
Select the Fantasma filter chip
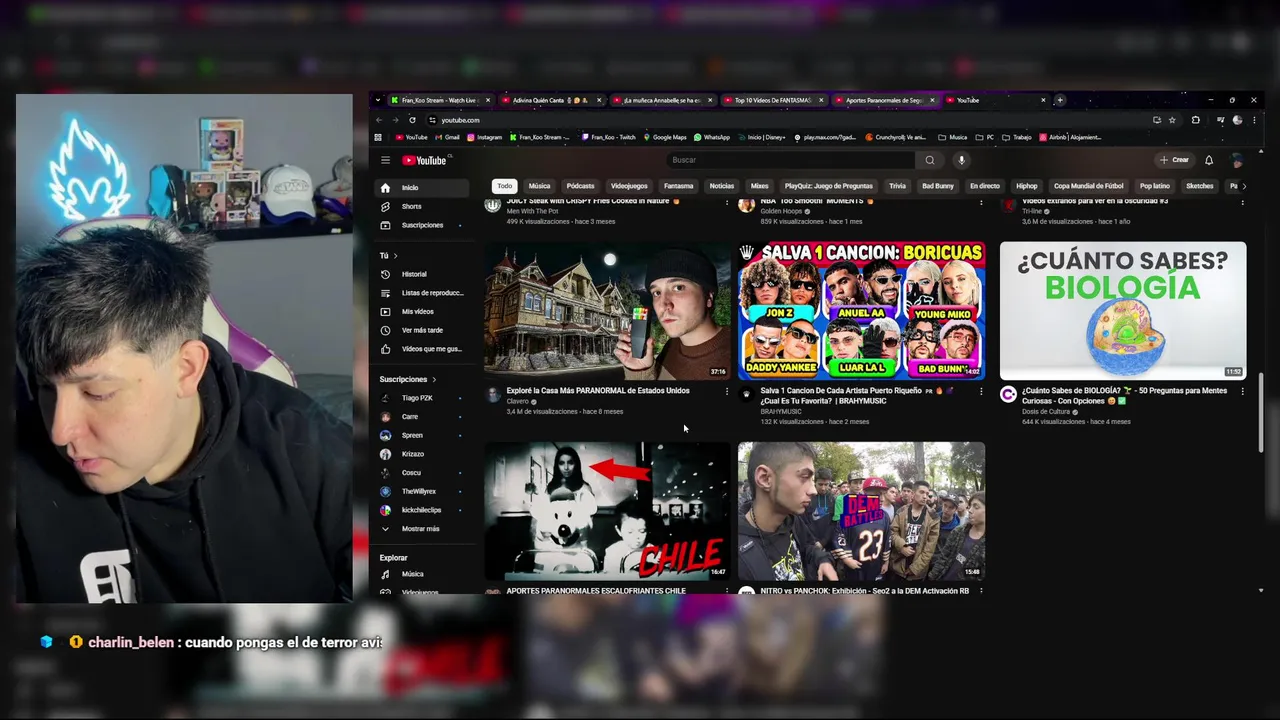678,186
